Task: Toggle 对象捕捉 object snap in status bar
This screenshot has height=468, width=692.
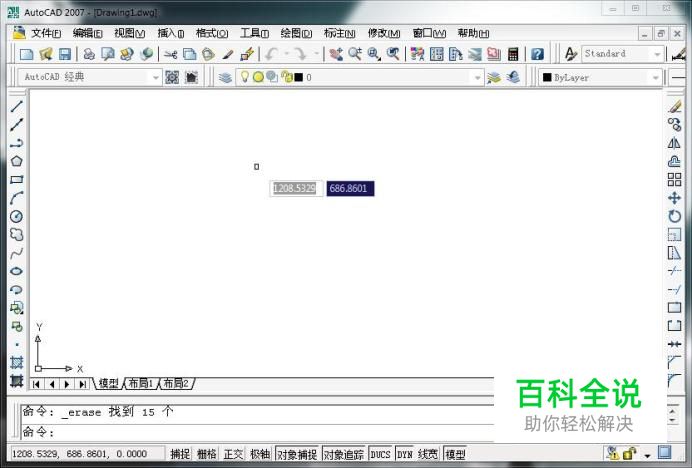Action: pyautogui.click(x=297, y=454)
